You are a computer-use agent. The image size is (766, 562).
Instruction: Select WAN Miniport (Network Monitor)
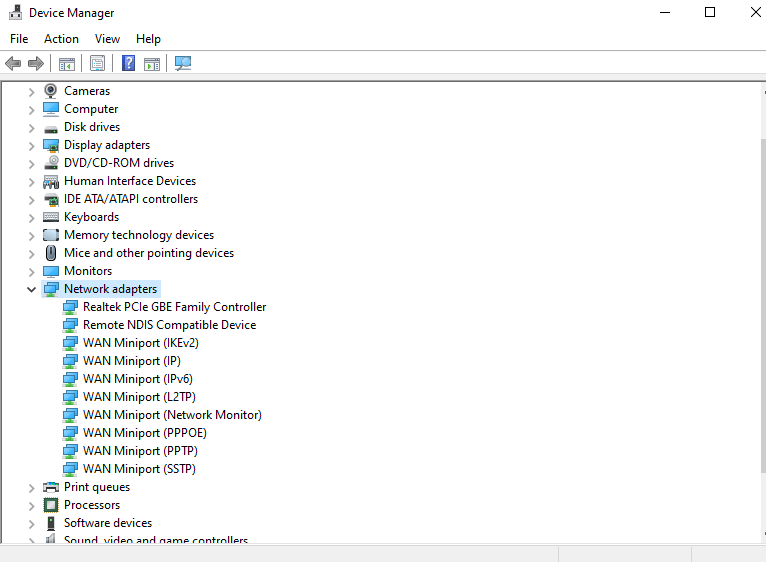click(x=172, y=415)
